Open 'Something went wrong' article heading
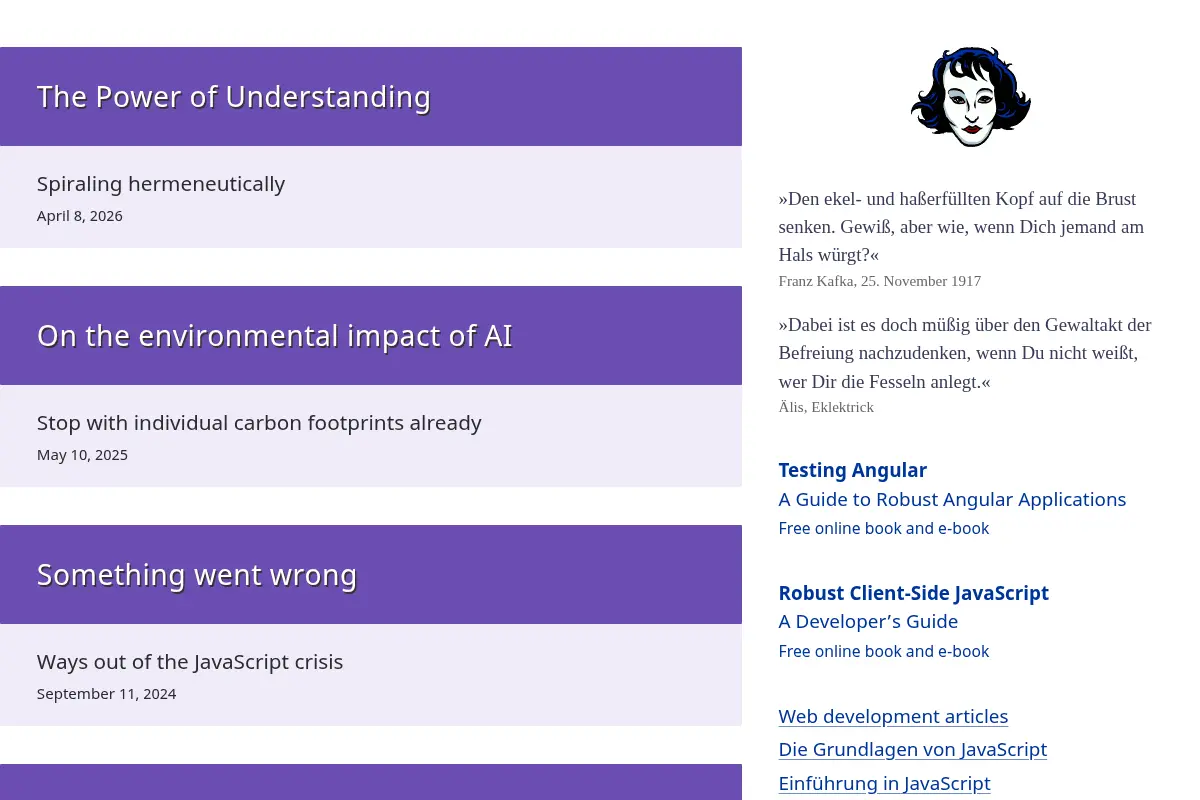Screen dimensions: 1200x800 [197, 575]
